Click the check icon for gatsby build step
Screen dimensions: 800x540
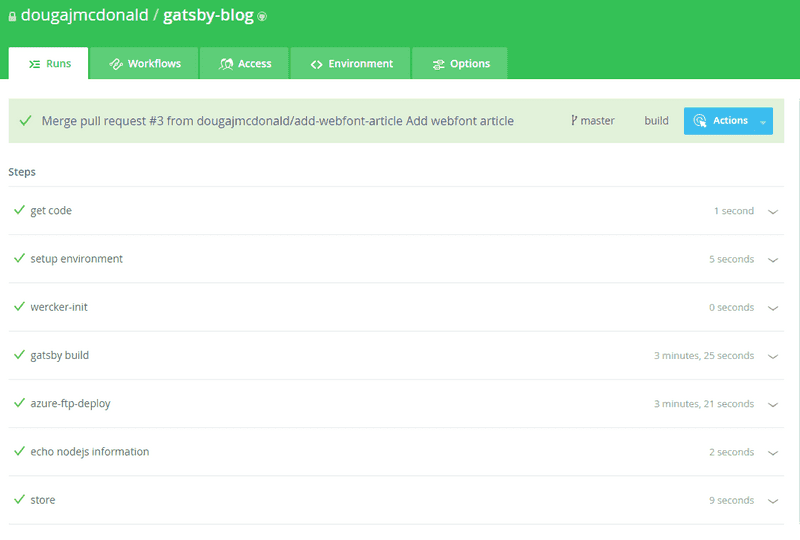click(19, 355)
